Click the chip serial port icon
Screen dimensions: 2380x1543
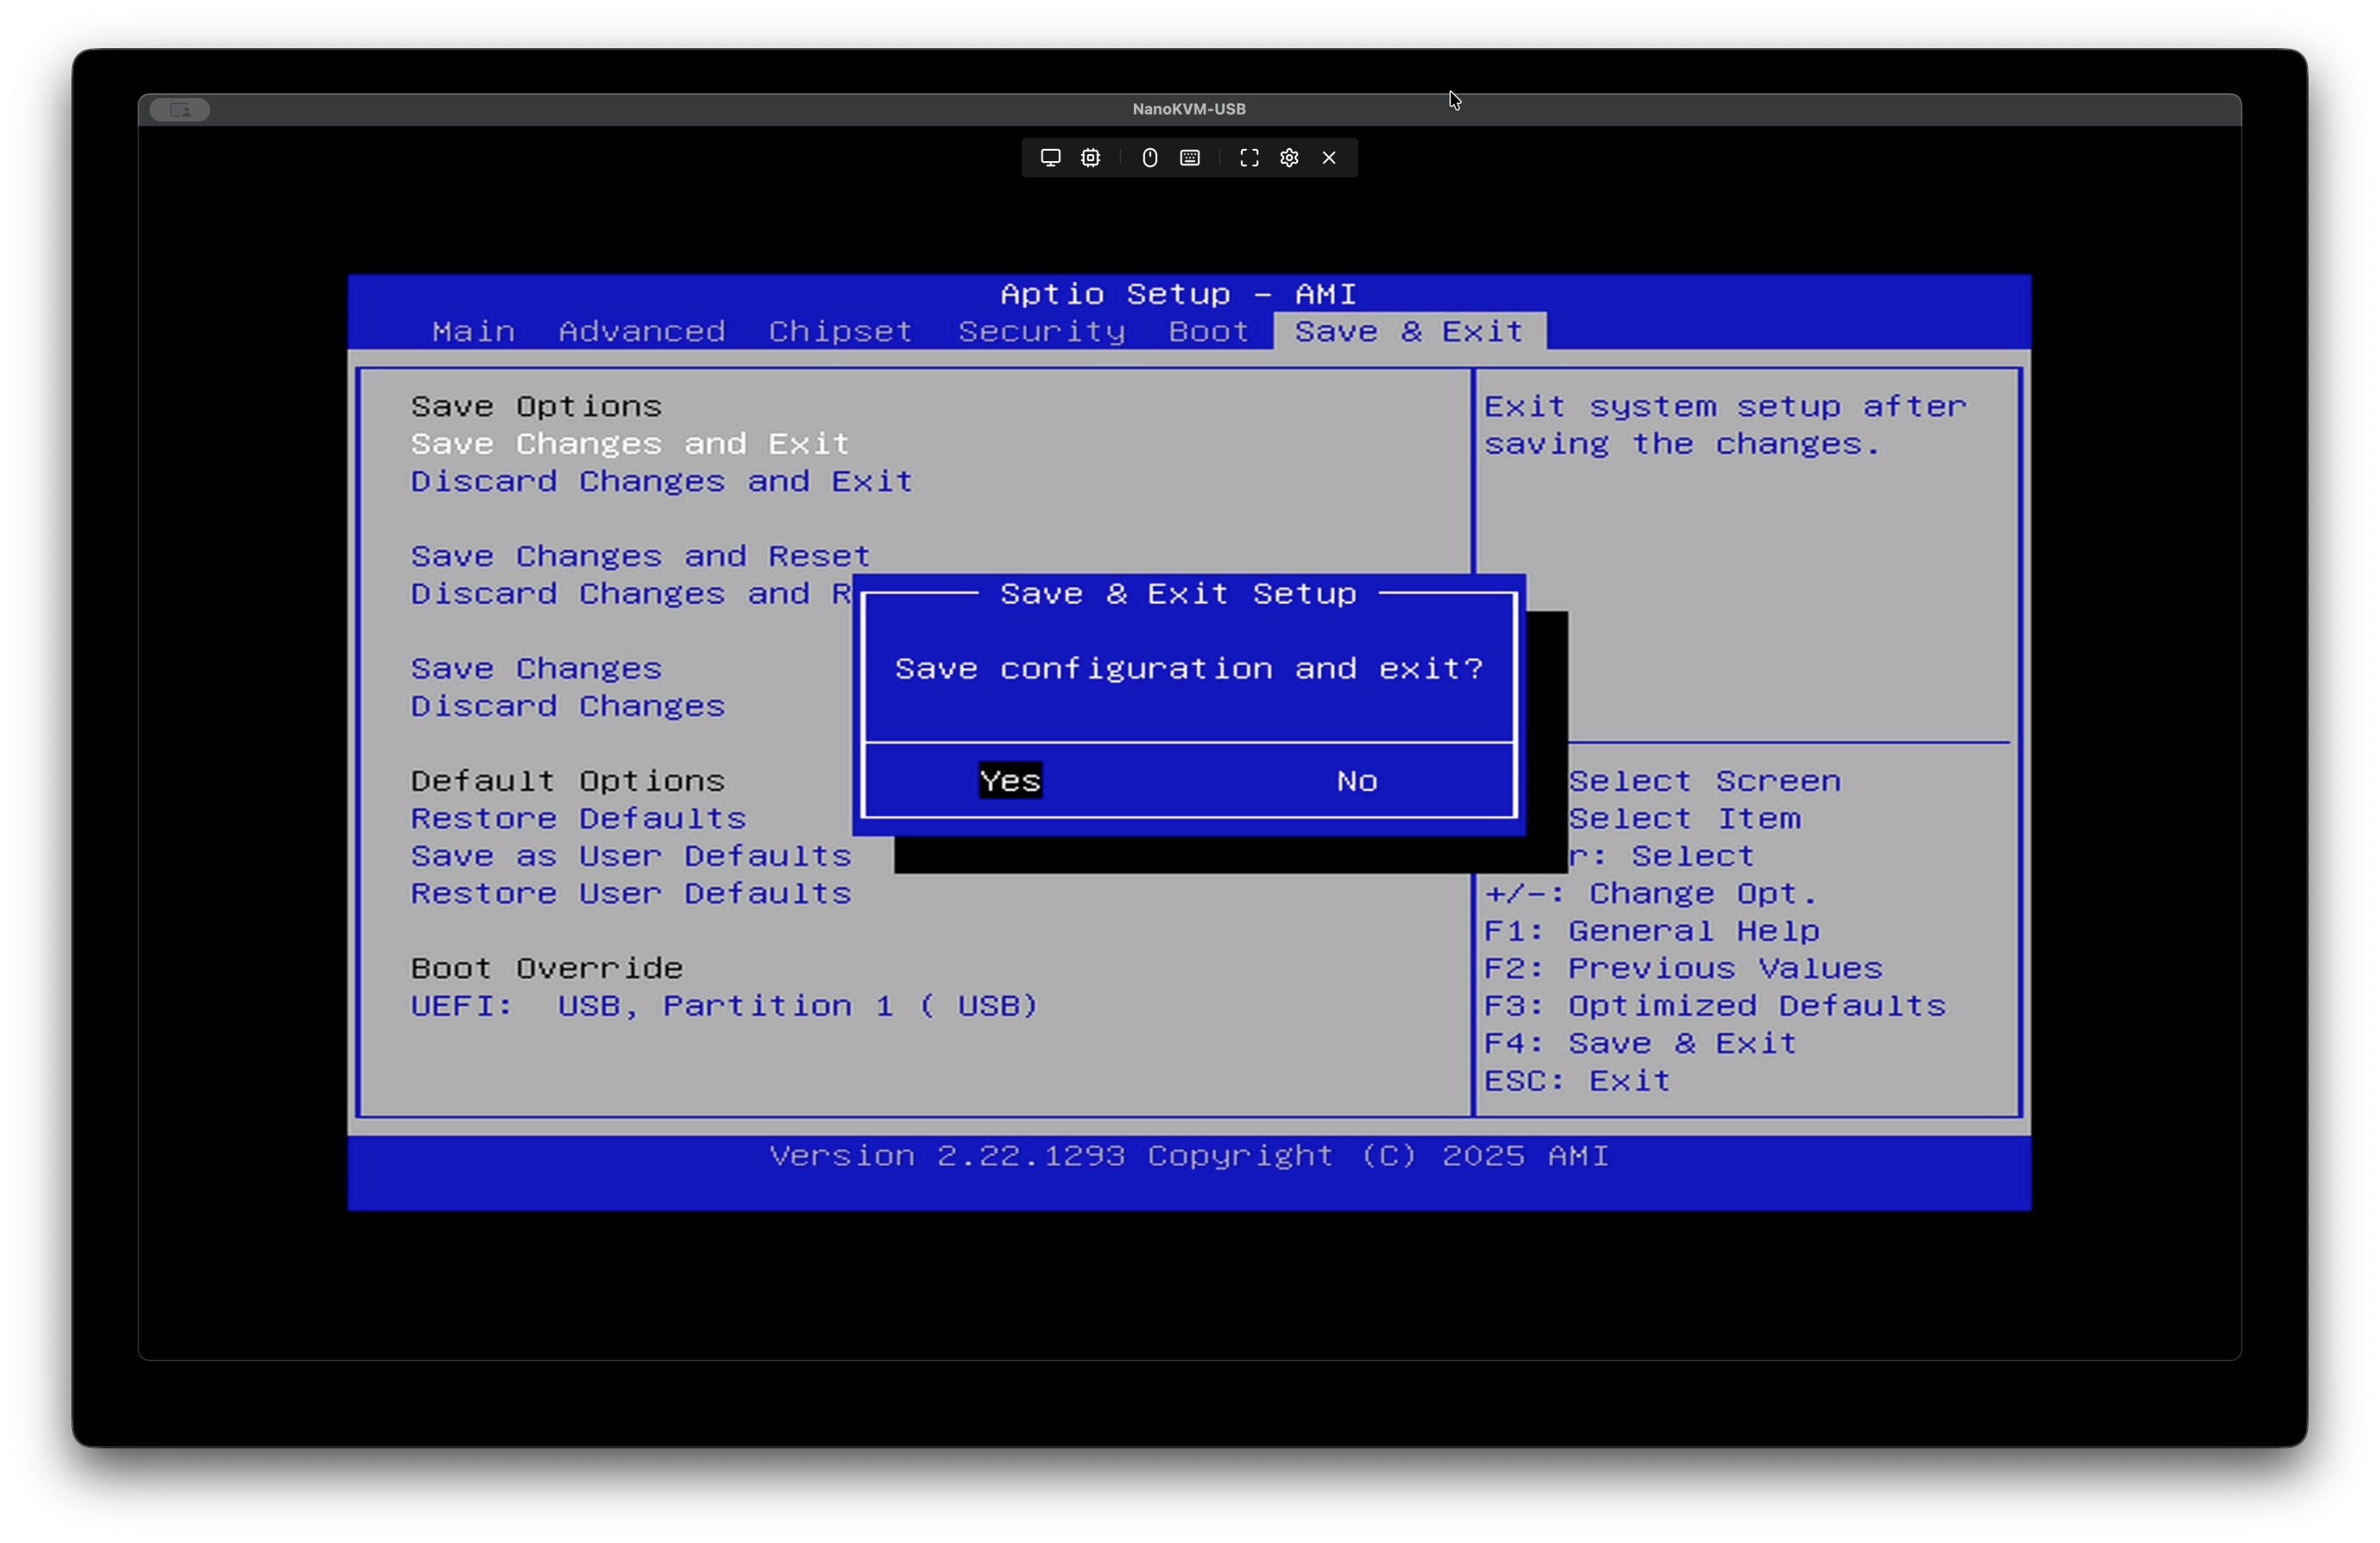1090,158
